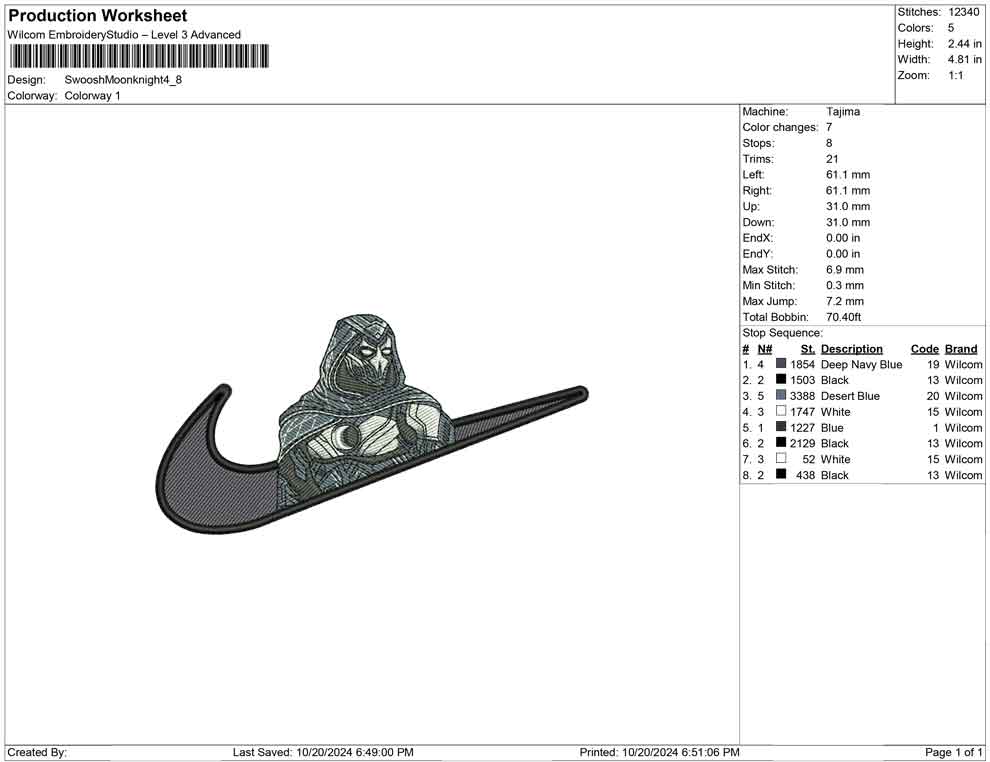Viewport: 990px width, 762px height.
Task: Click the Moon Knight swoosh design preview
Action: tap(371, 425)
